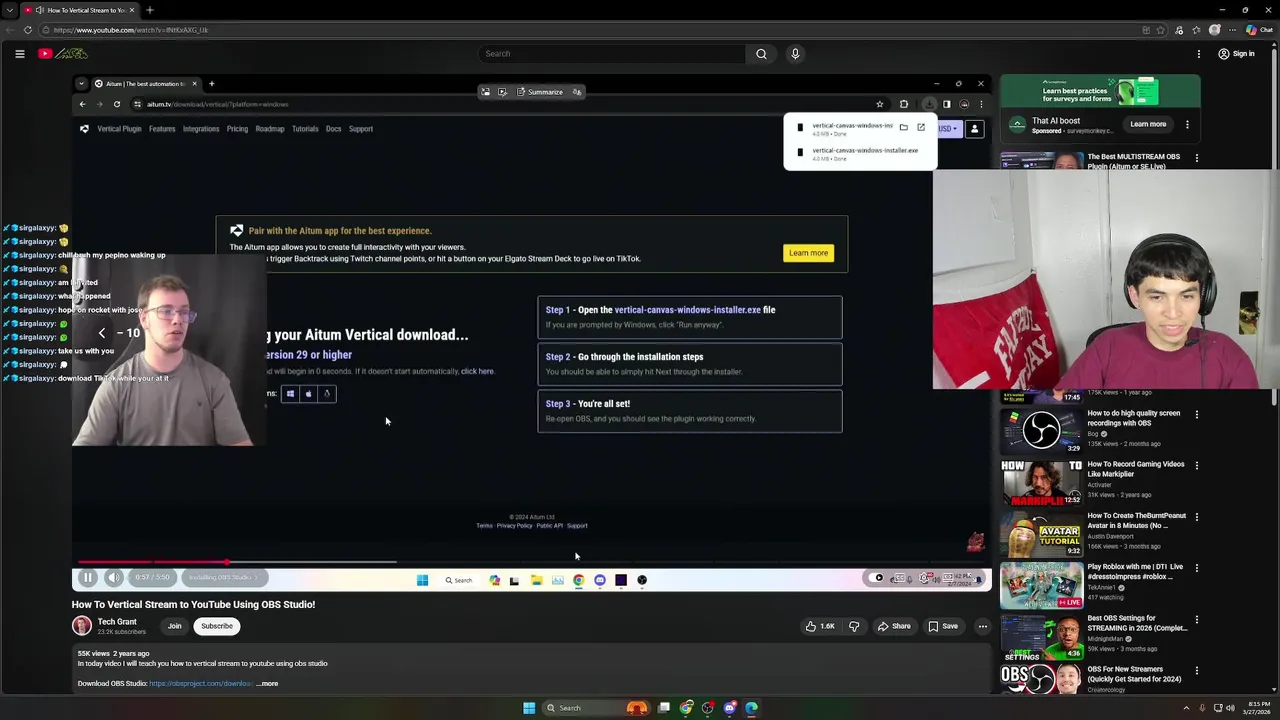Follow the obsproject.com download link

tap(201, 683)
